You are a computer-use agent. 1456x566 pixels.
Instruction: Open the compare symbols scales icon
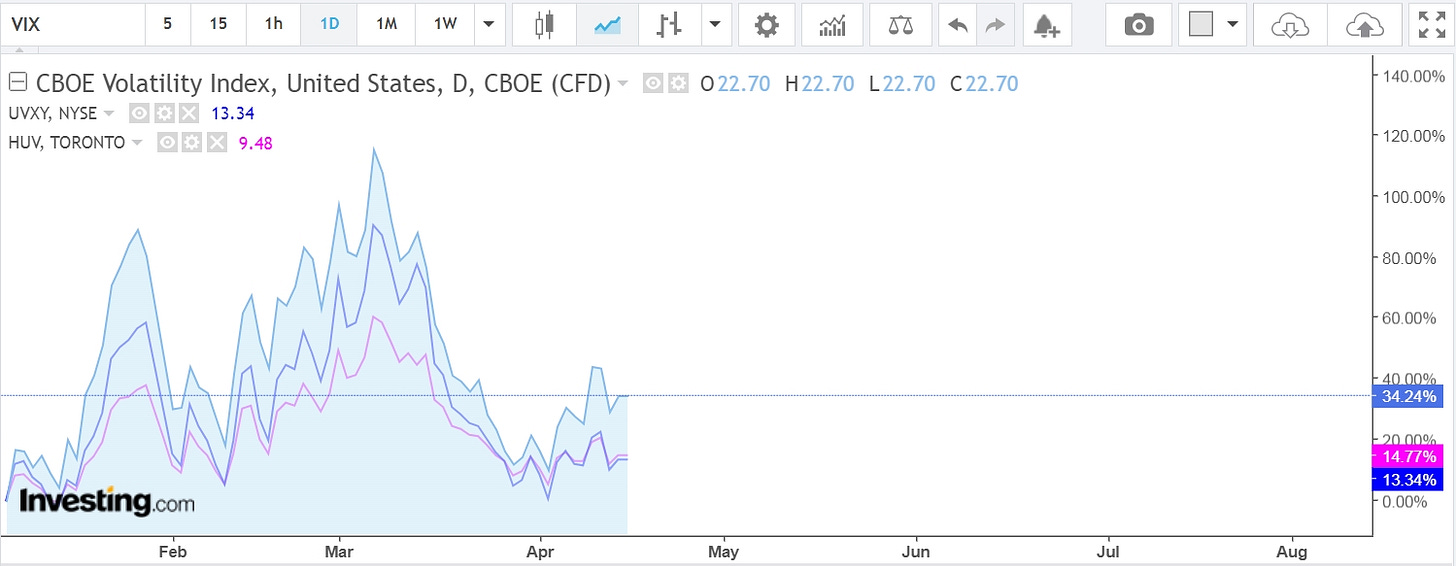coord(899,24)
